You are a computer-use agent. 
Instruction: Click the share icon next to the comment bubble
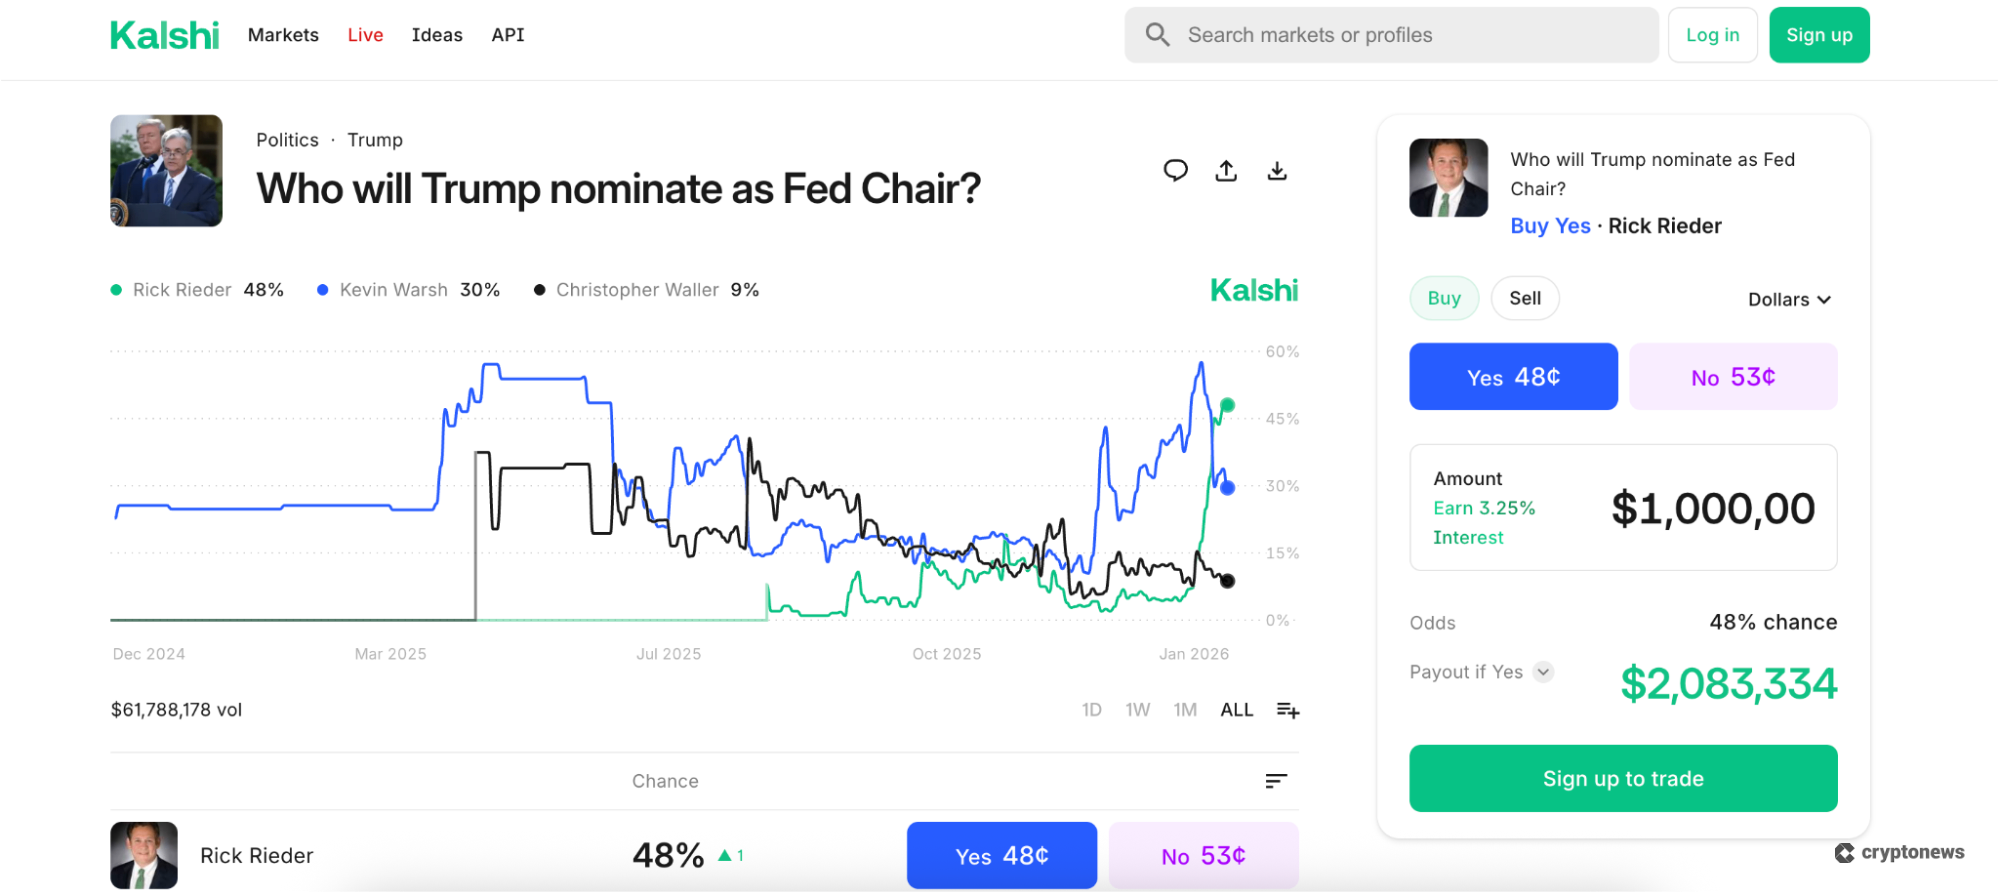(x=1226, y=170)
